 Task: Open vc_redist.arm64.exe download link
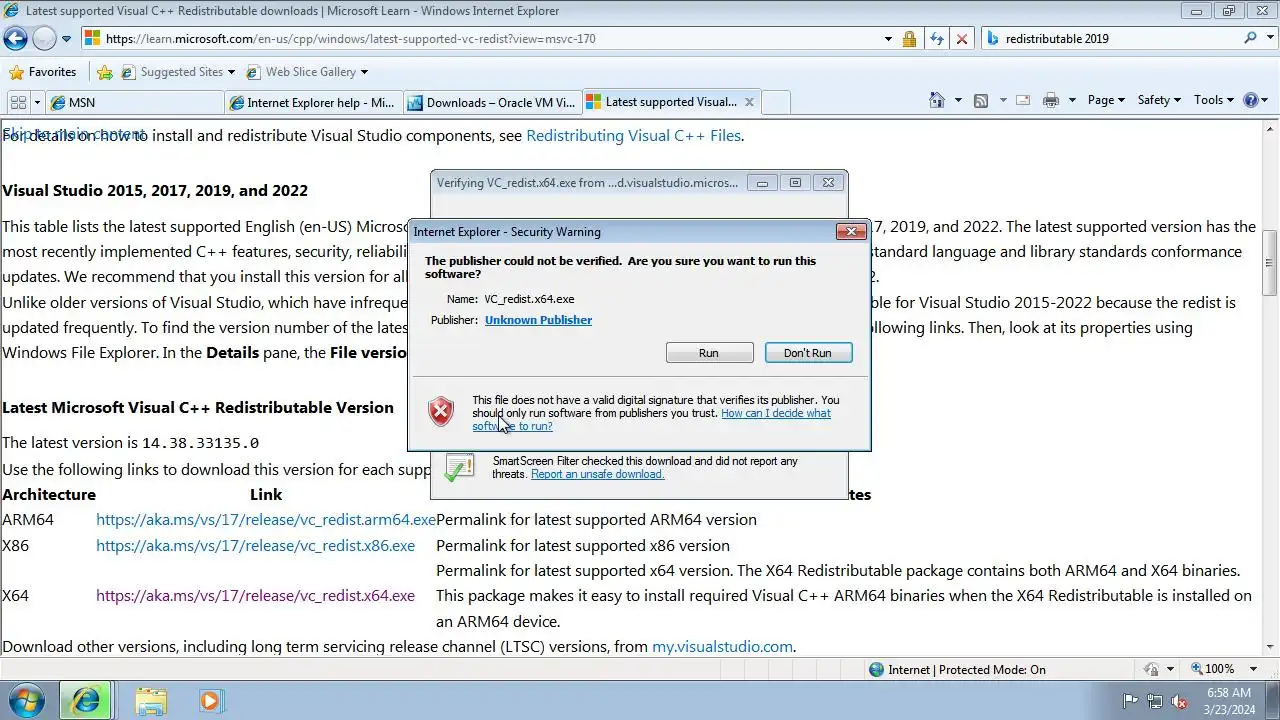click(265, 520)
